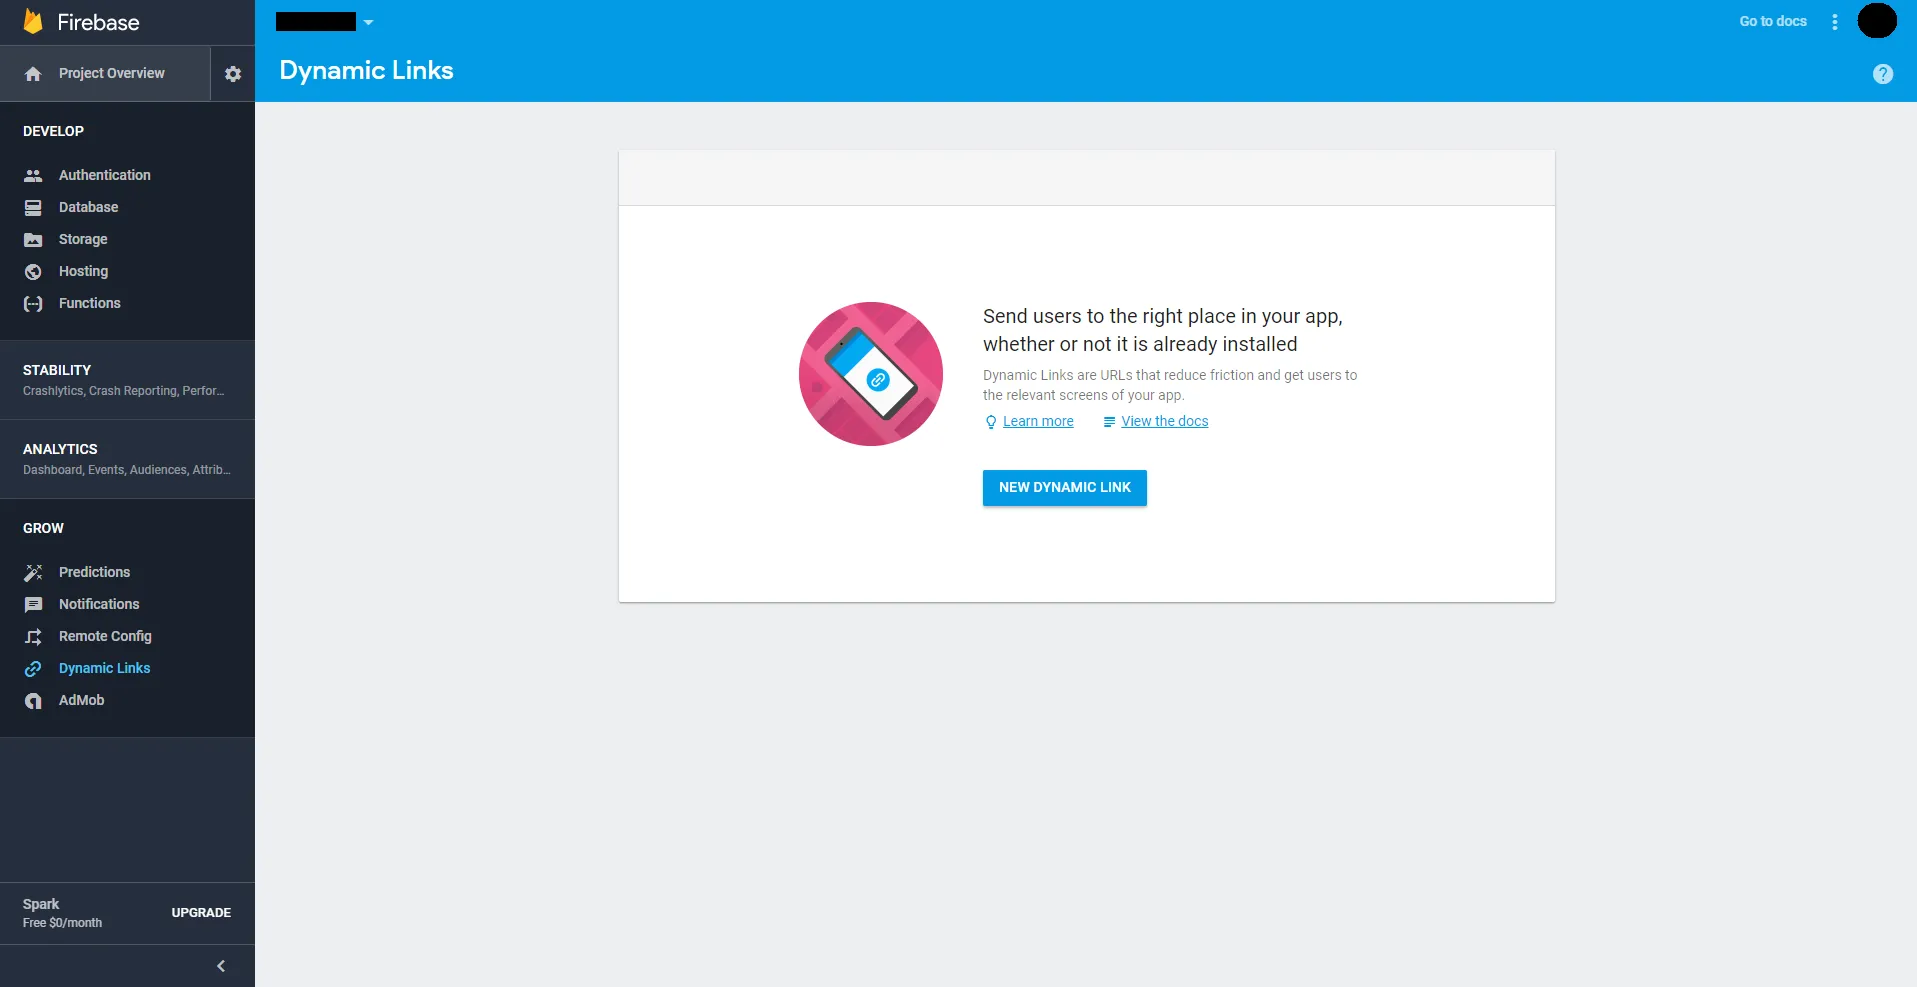Click the redacted project name
The width and height of the screenshot is (1917, 987).
pyautogui.click(x=316, y=22)
